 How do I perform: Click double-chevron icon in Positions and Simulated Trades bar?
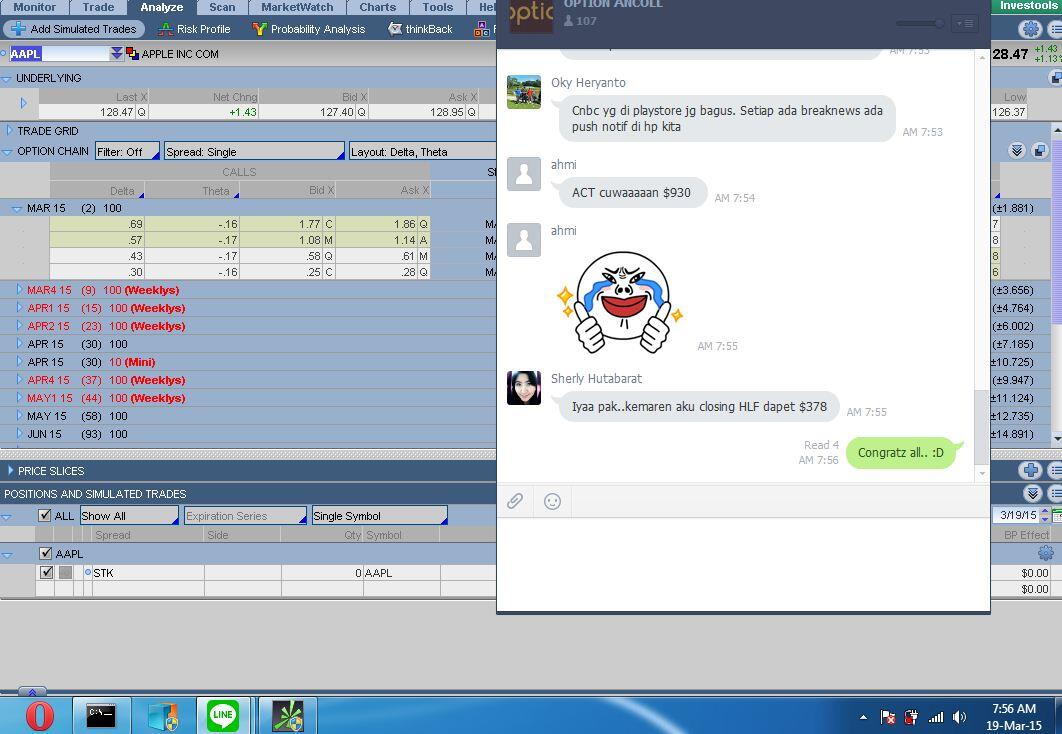1032,493
